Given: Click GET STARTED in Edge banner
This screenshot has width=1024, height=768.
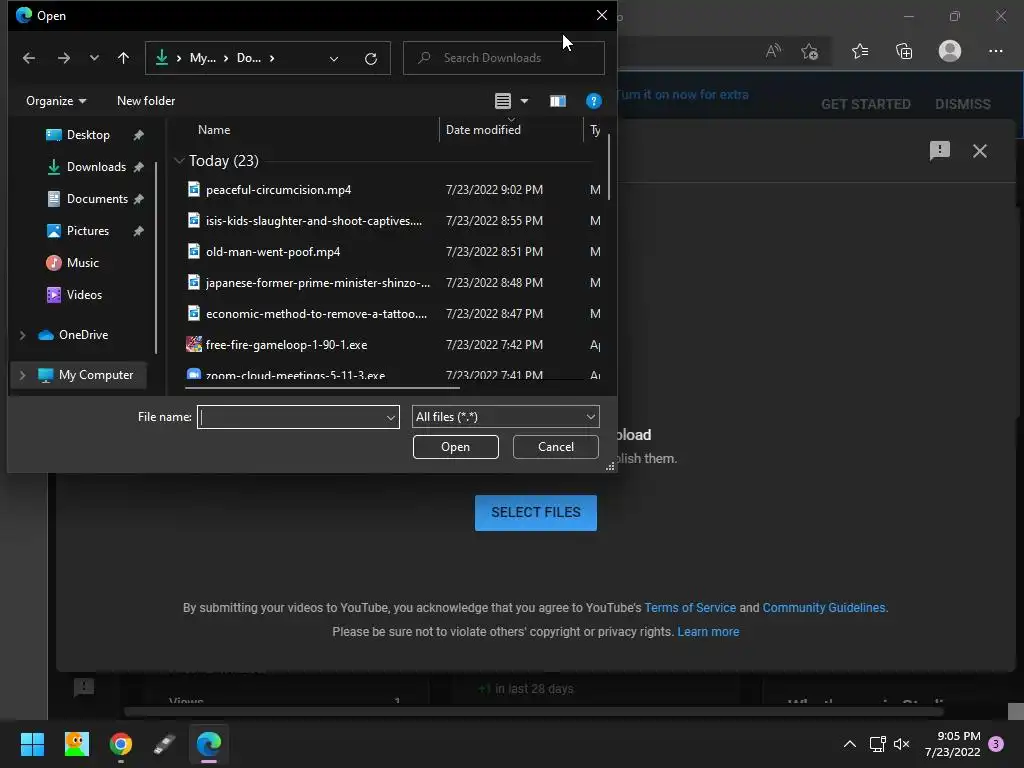Looking at the screenshot, I should click(x=865, y=104).
